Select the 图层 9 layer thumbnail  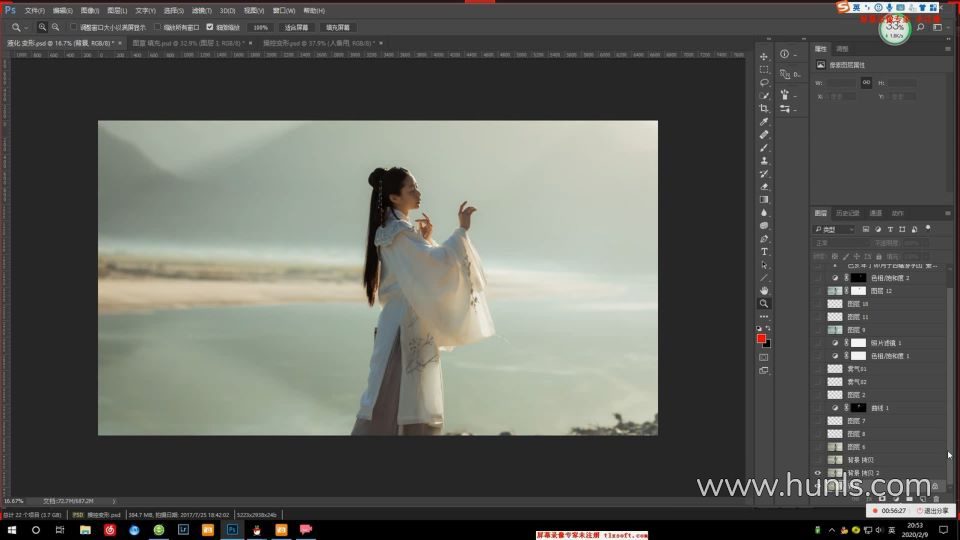pos(834,329)
